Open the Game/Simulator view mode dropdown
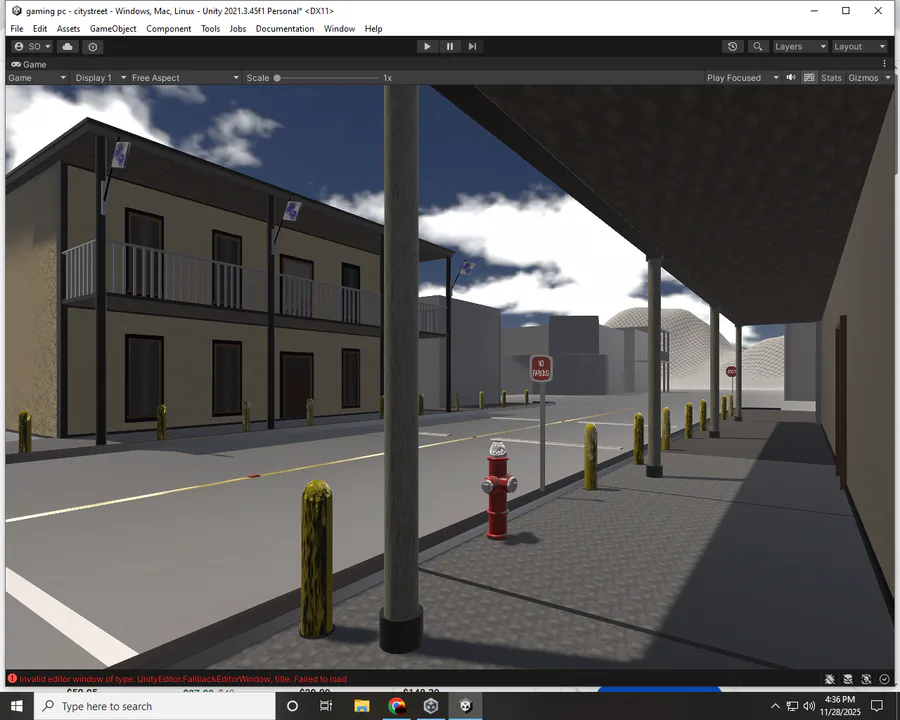Viewport: 900px width, 720px height. 37,78
